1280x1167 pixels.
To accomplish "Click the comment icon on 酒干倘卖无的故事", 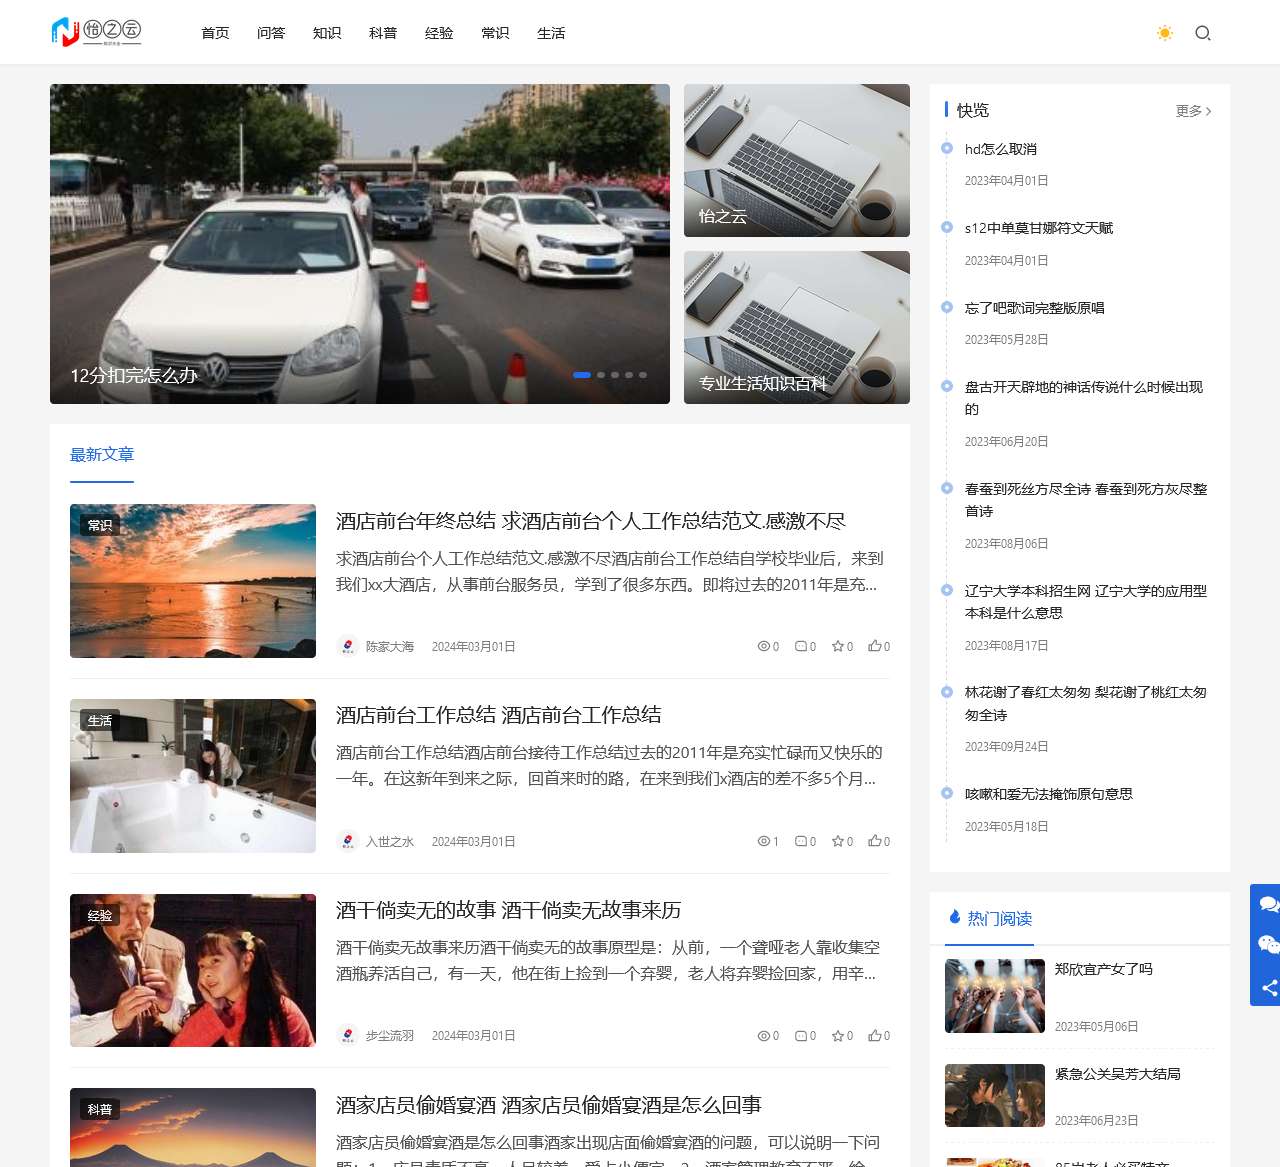I will click(x=801, y=1036).
